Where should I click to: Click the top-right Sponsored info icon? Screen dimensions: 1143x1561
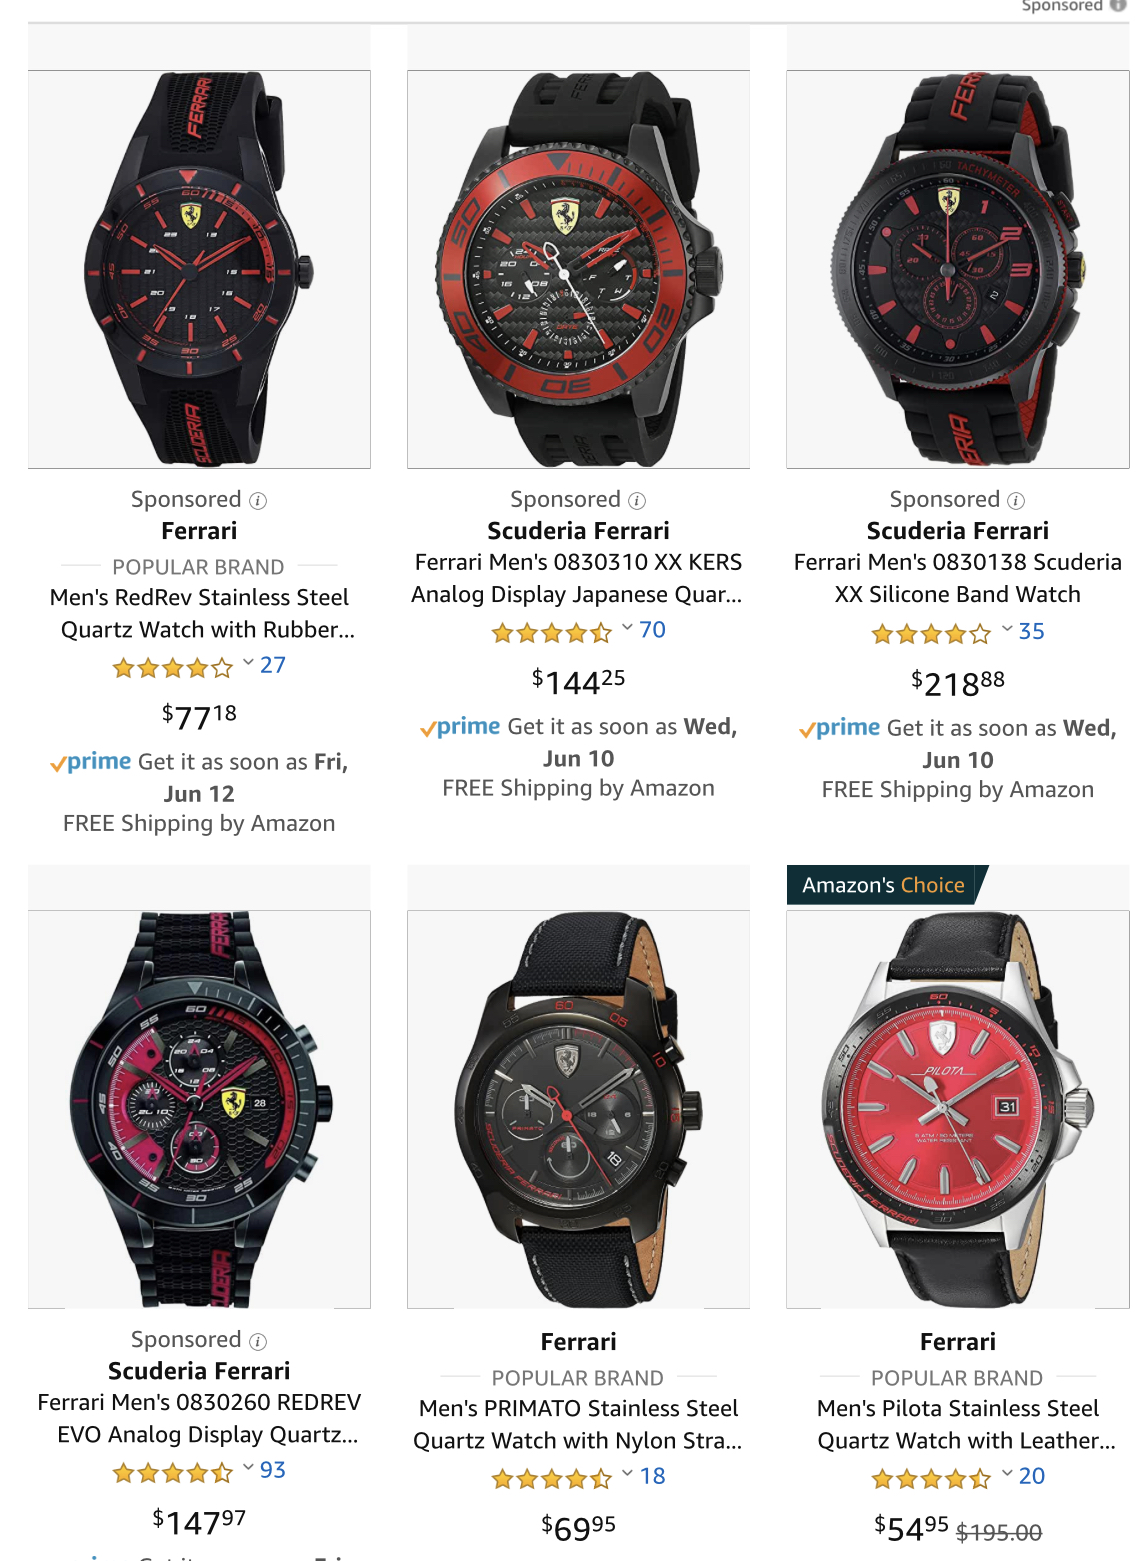coord(1118,5)
